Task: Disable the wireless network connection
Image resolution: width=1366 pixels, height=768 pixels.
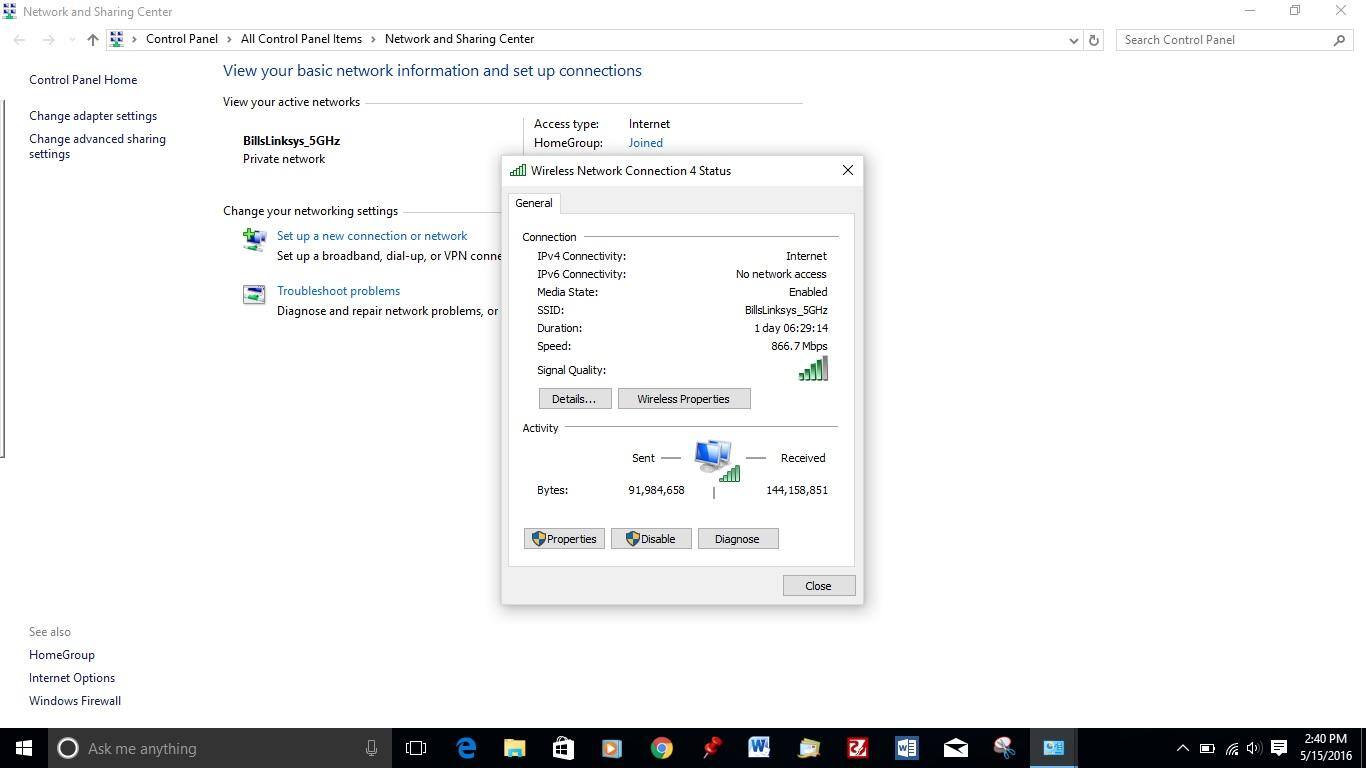Action: pyautogui.click(x=650, y=539)
